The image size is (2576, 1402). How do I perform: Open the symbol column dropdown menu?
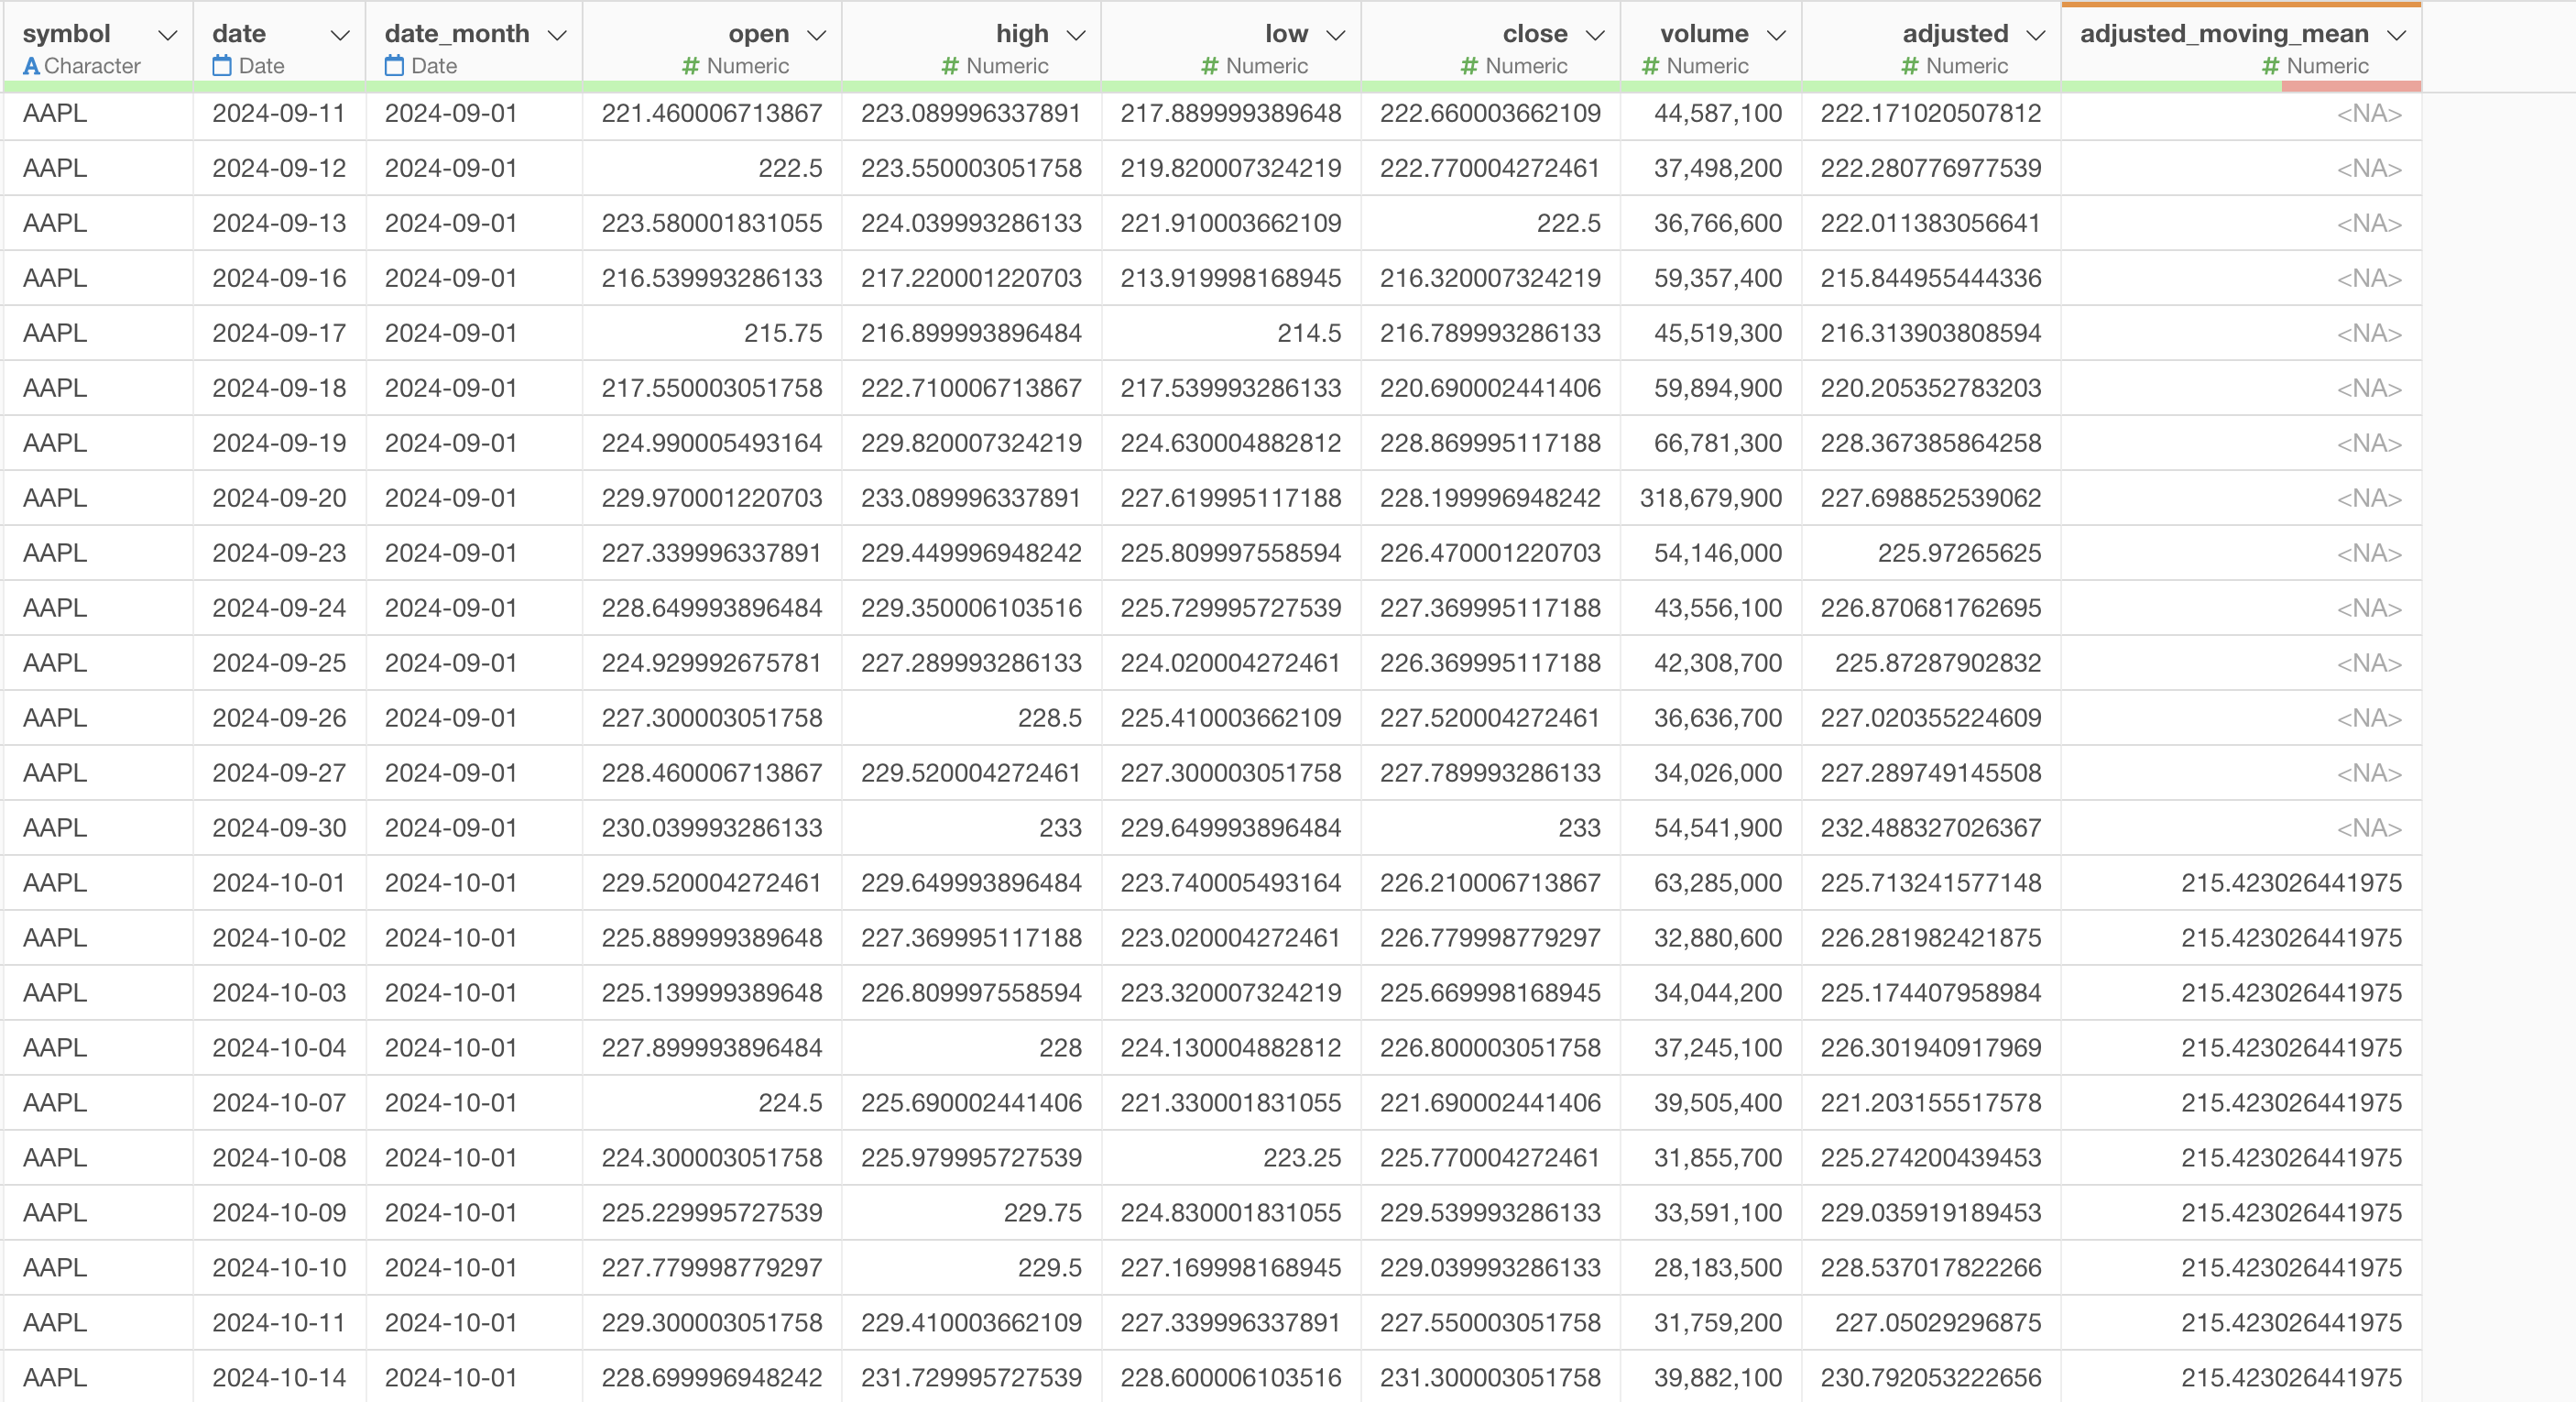coord(168,35)
